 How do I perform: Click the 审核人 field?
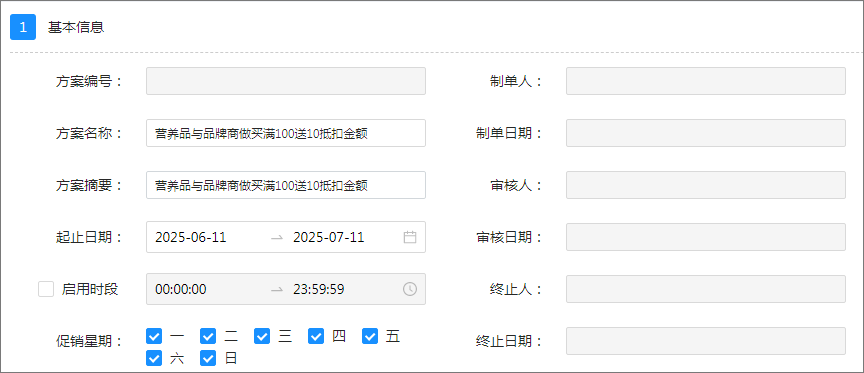coord(706,185)
